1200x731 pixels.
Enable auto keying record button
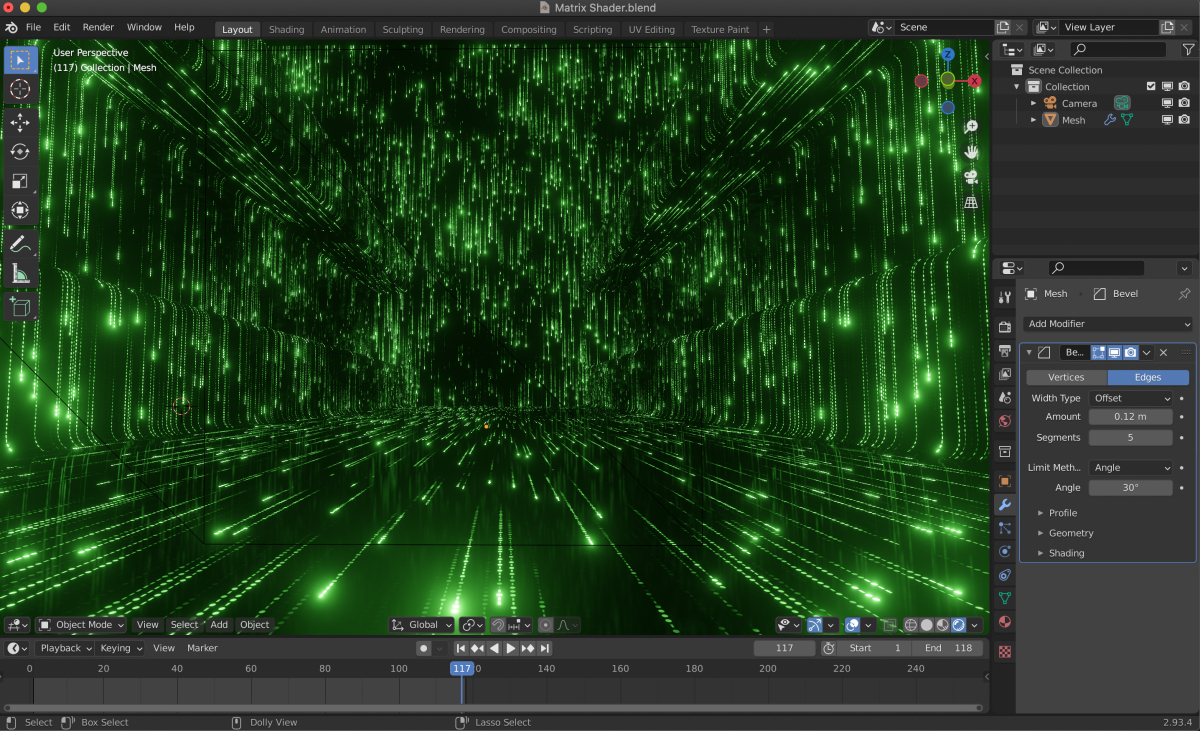[x=424, y=648]
